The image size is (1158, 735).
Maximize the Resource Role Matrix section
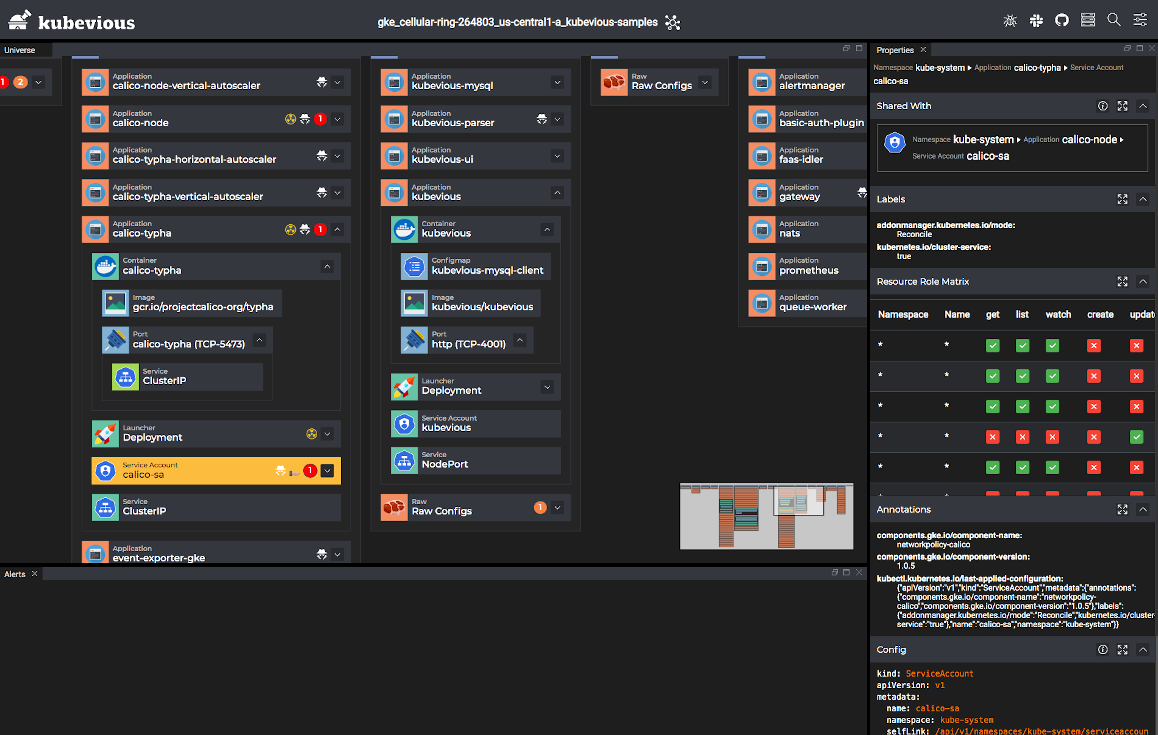(1123, 281)
